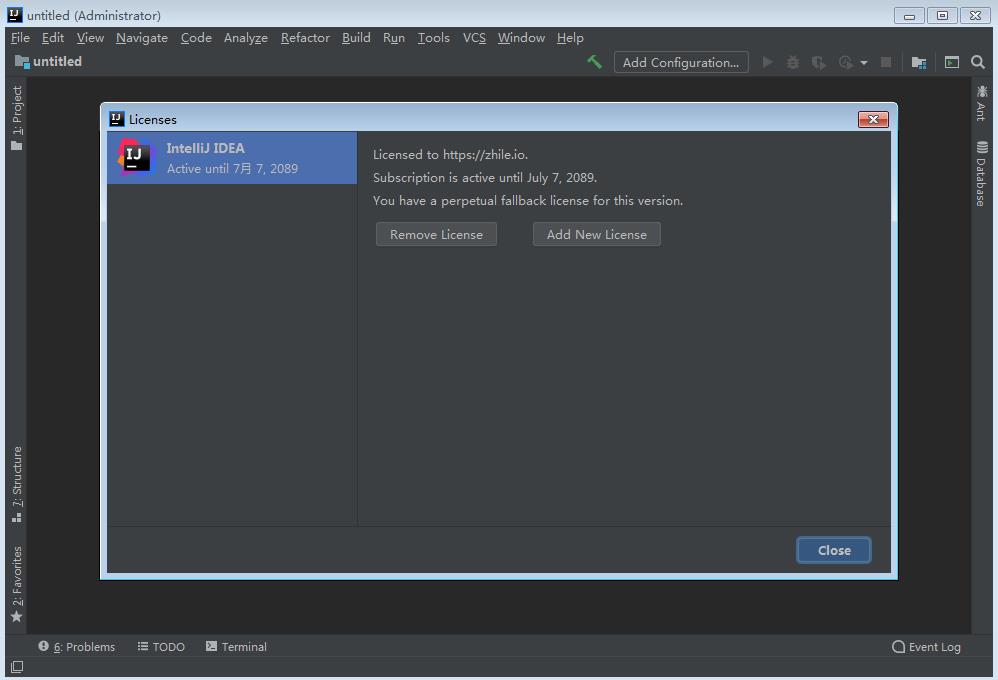Open the View menu
Image resolution: width=998 pixels, height=680 pixels.
(90, 38)
